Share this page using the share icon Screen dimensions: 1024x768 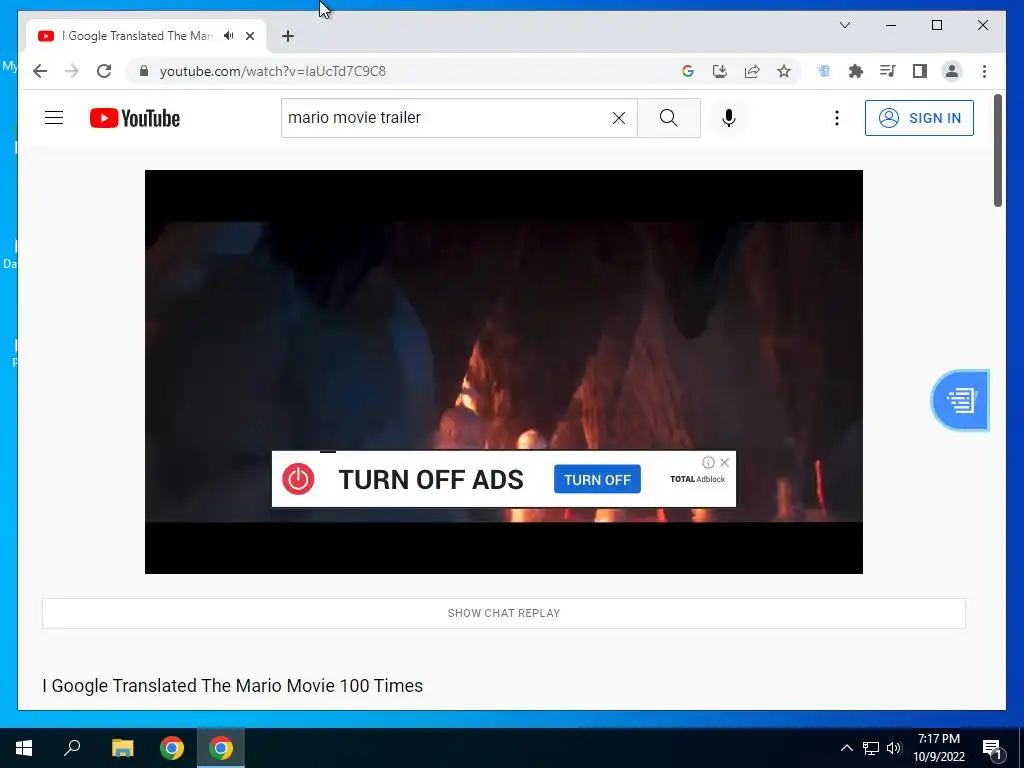[x=752, y=71]
